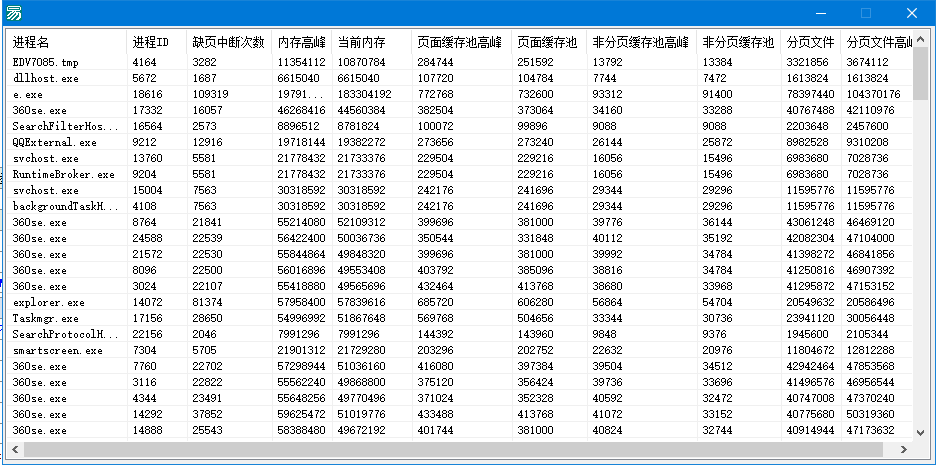Click process ID 14292 cell
This screenshot has height=467, width=938.
point(147,414)
